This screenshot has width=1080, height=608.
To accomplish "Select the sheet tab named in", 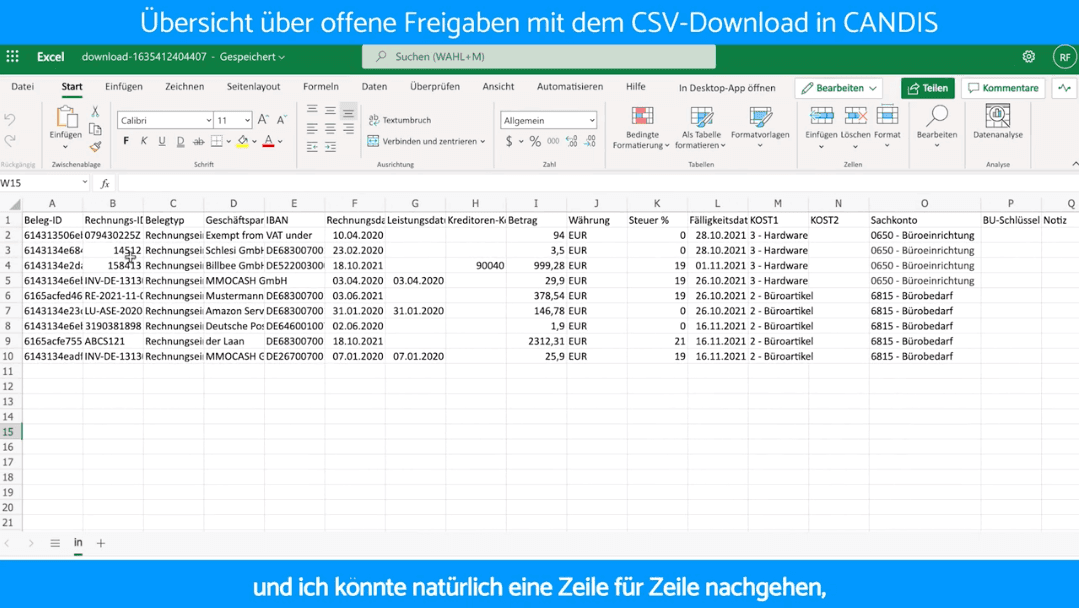I will click(x=78, y=543).
